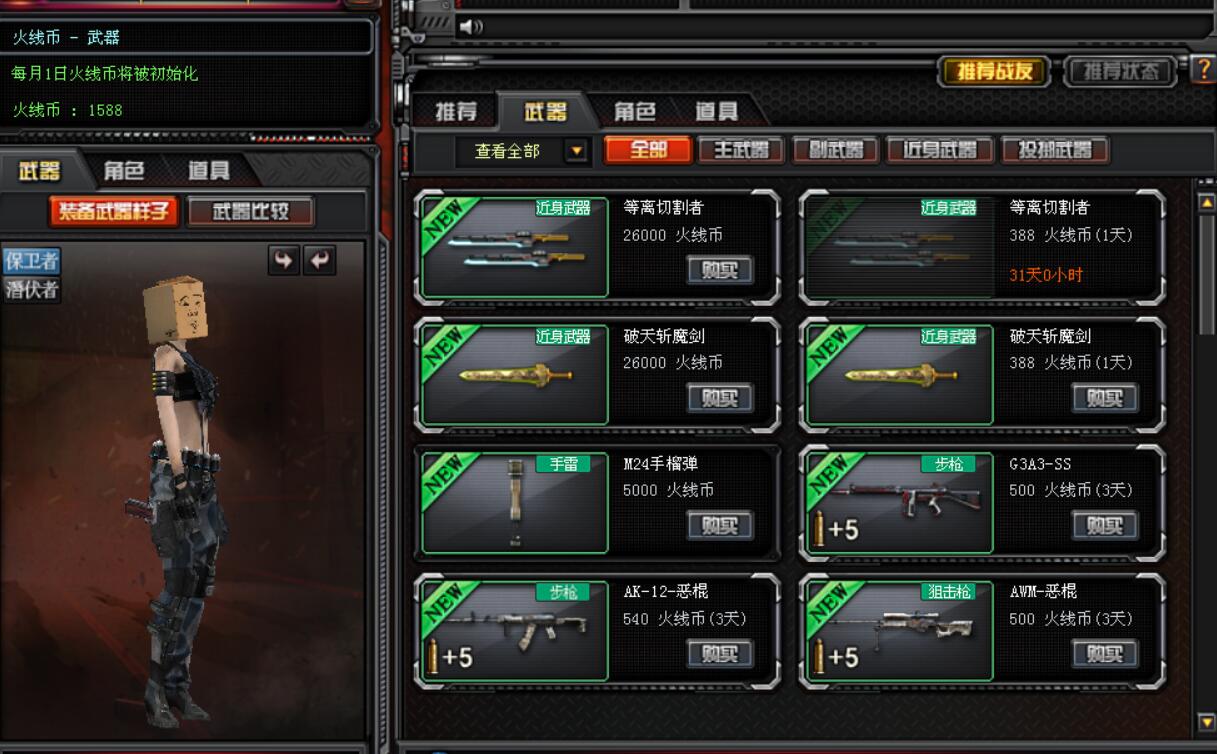
Task: Filter by 主武器 category
Action: pyautogui.click(x=741, y=150)
